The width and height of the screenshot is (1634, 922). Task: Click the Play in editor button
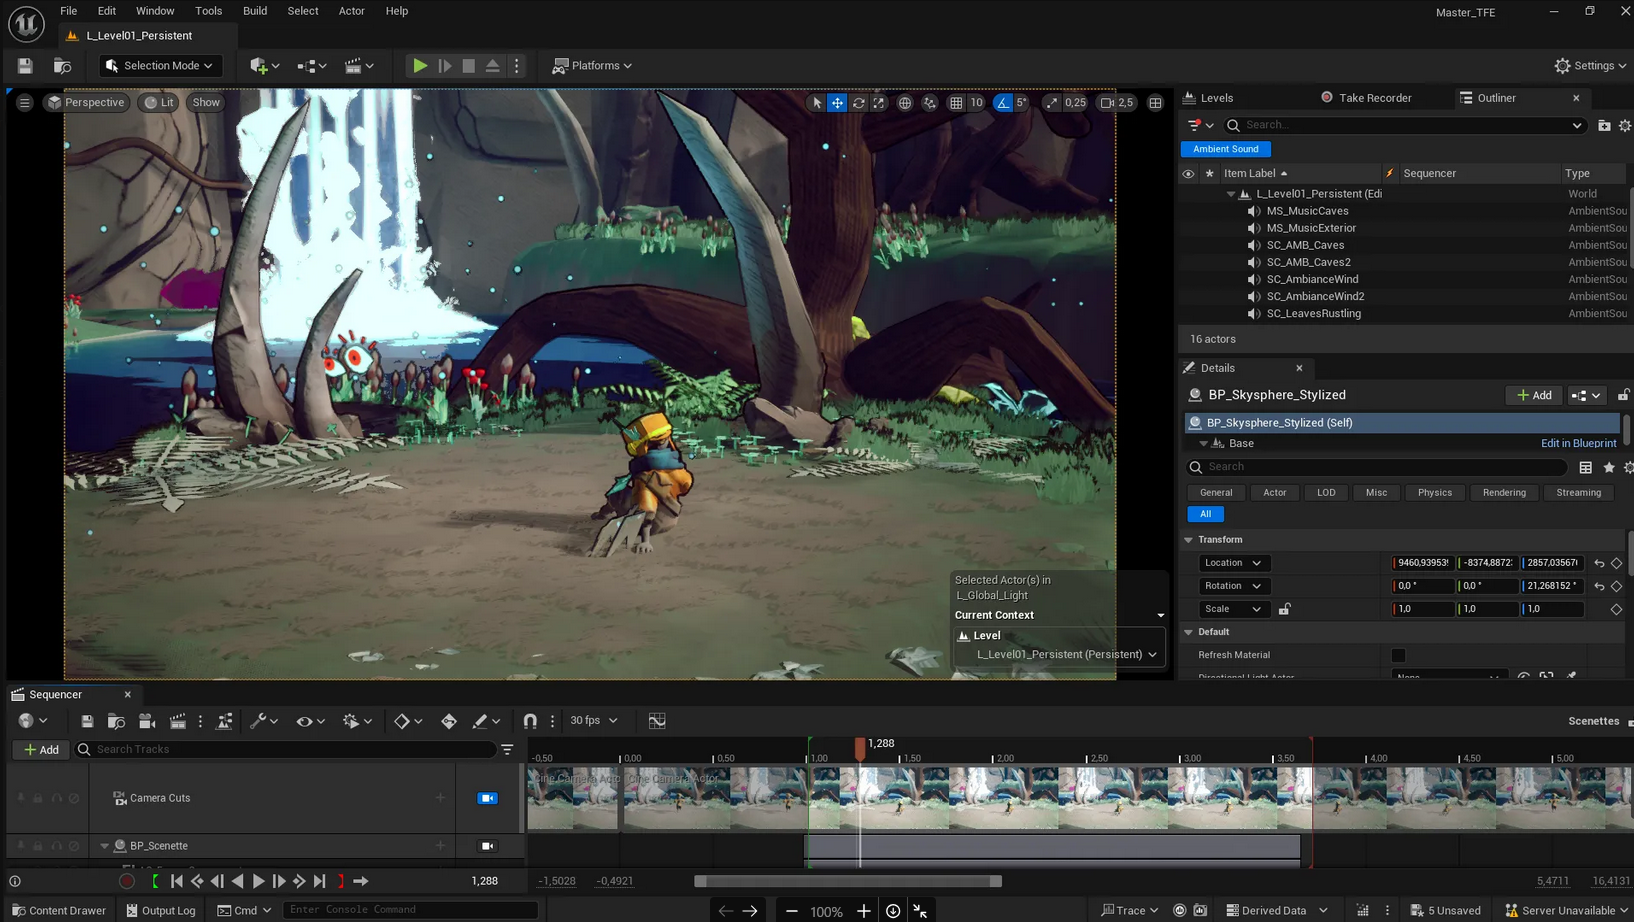point(420,66)
